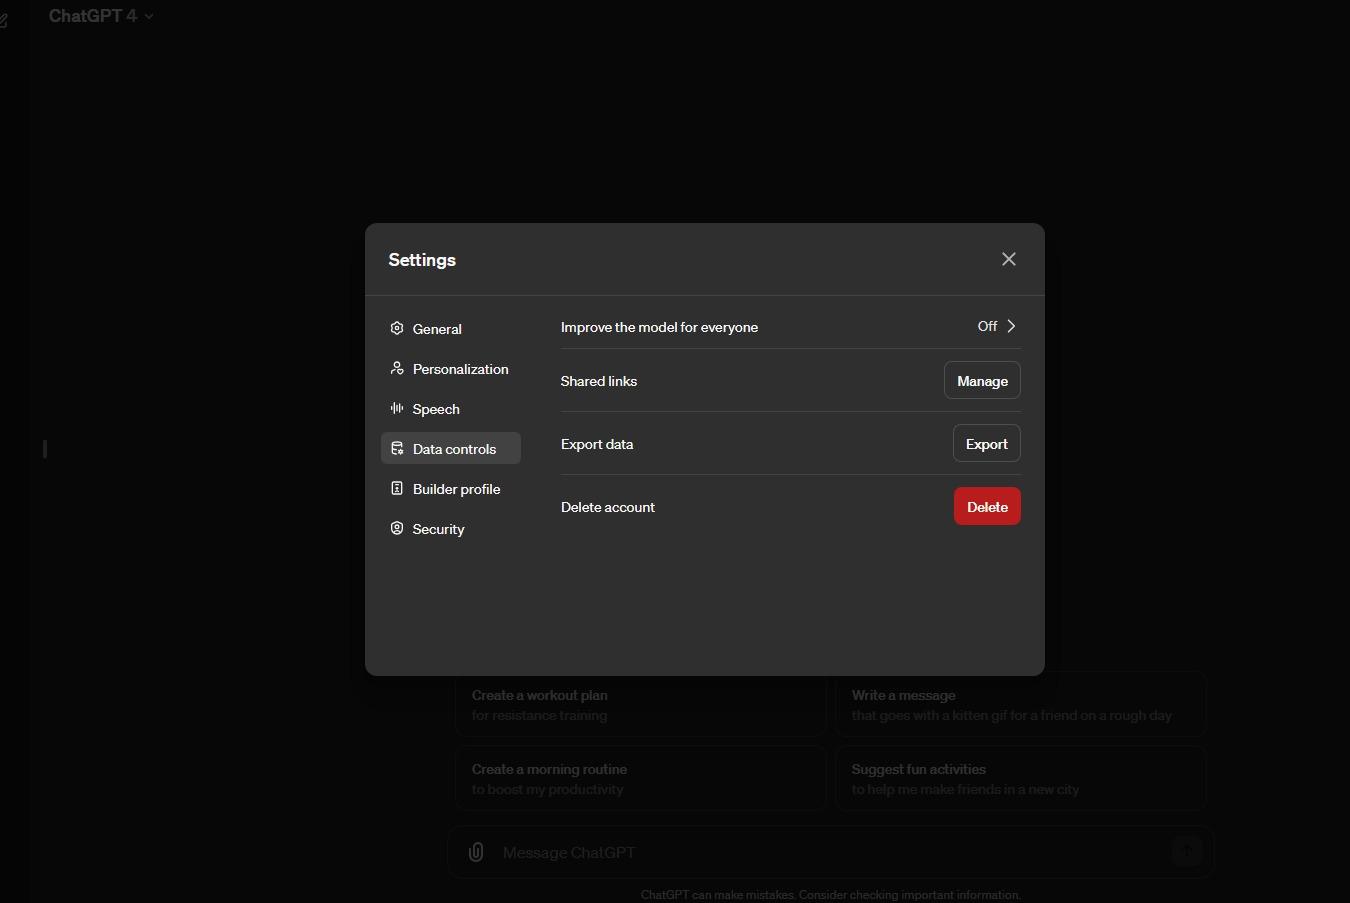The height and width of the screenshot is (903, 1350).
Task: Open the Personalization settings tab
Action: click(451, 368)
